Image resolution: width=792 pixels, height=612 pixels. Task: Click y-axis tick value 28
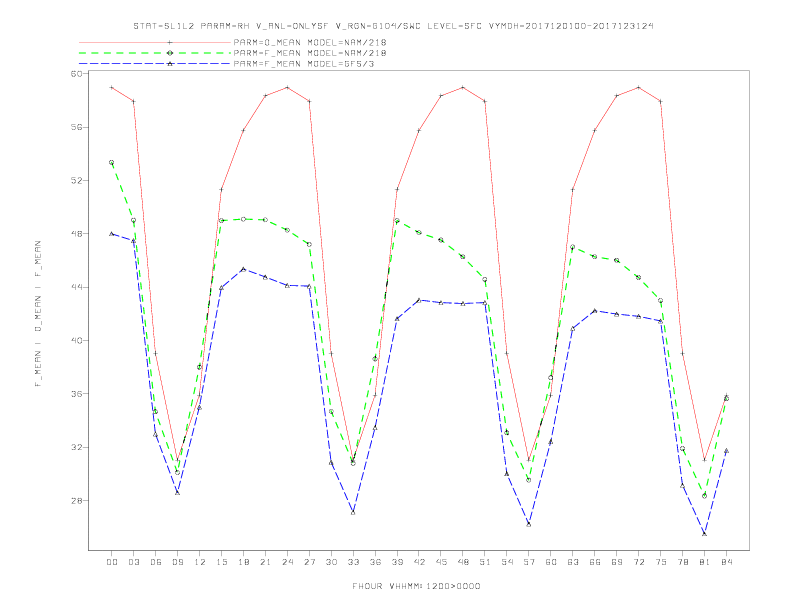point(76,500)
